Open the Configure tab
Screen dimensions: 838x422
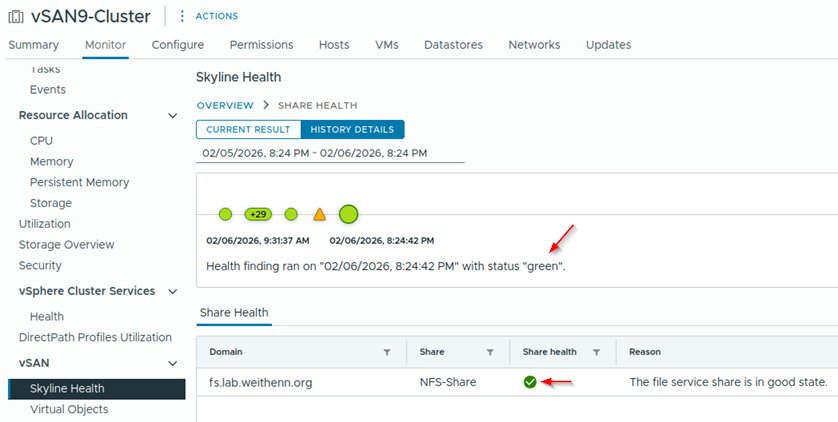[178, 45]
